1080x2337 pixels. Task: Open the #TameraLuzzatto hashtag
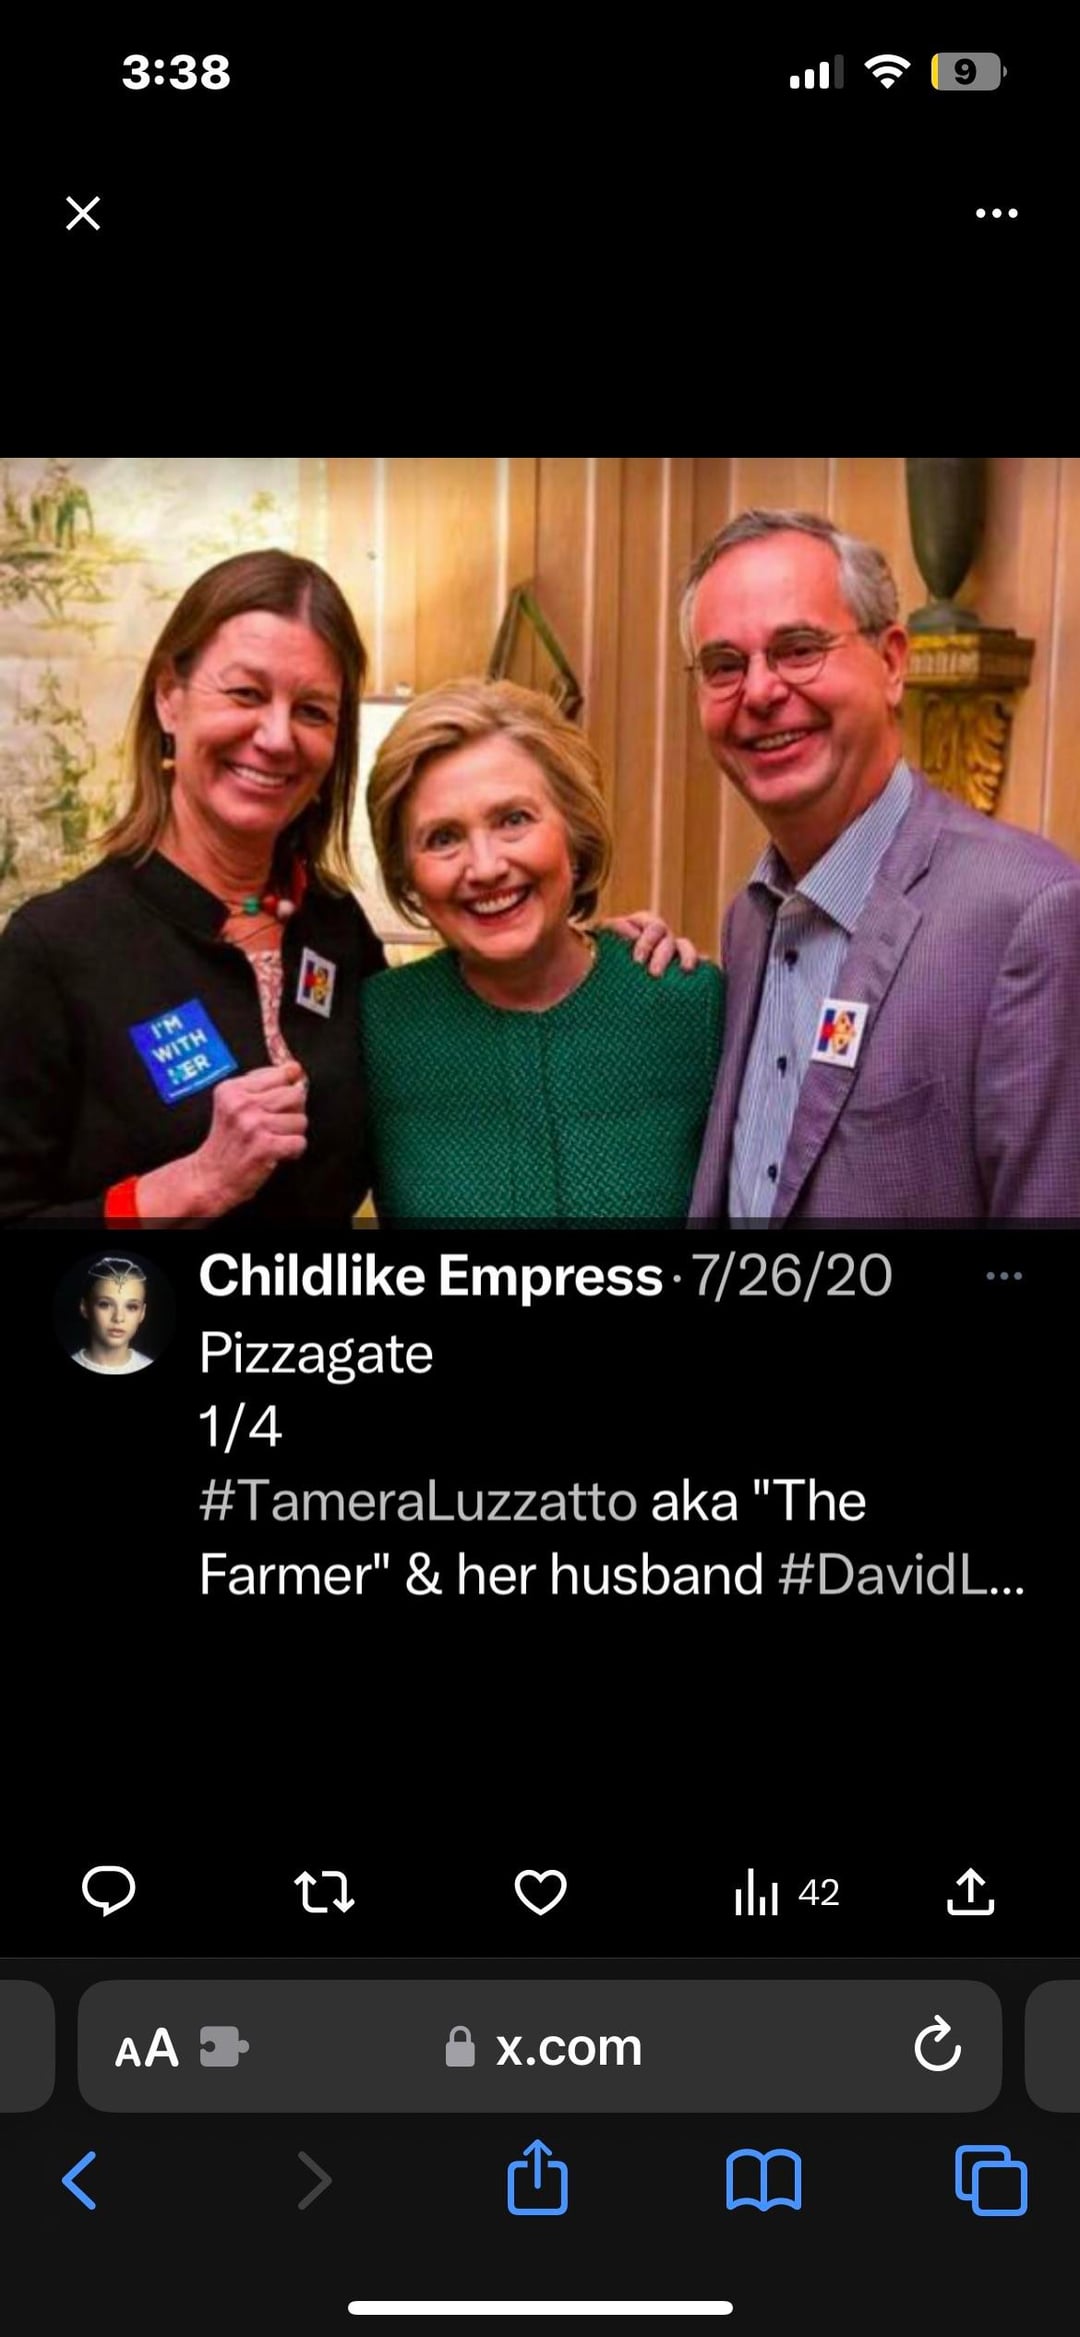418,1501
